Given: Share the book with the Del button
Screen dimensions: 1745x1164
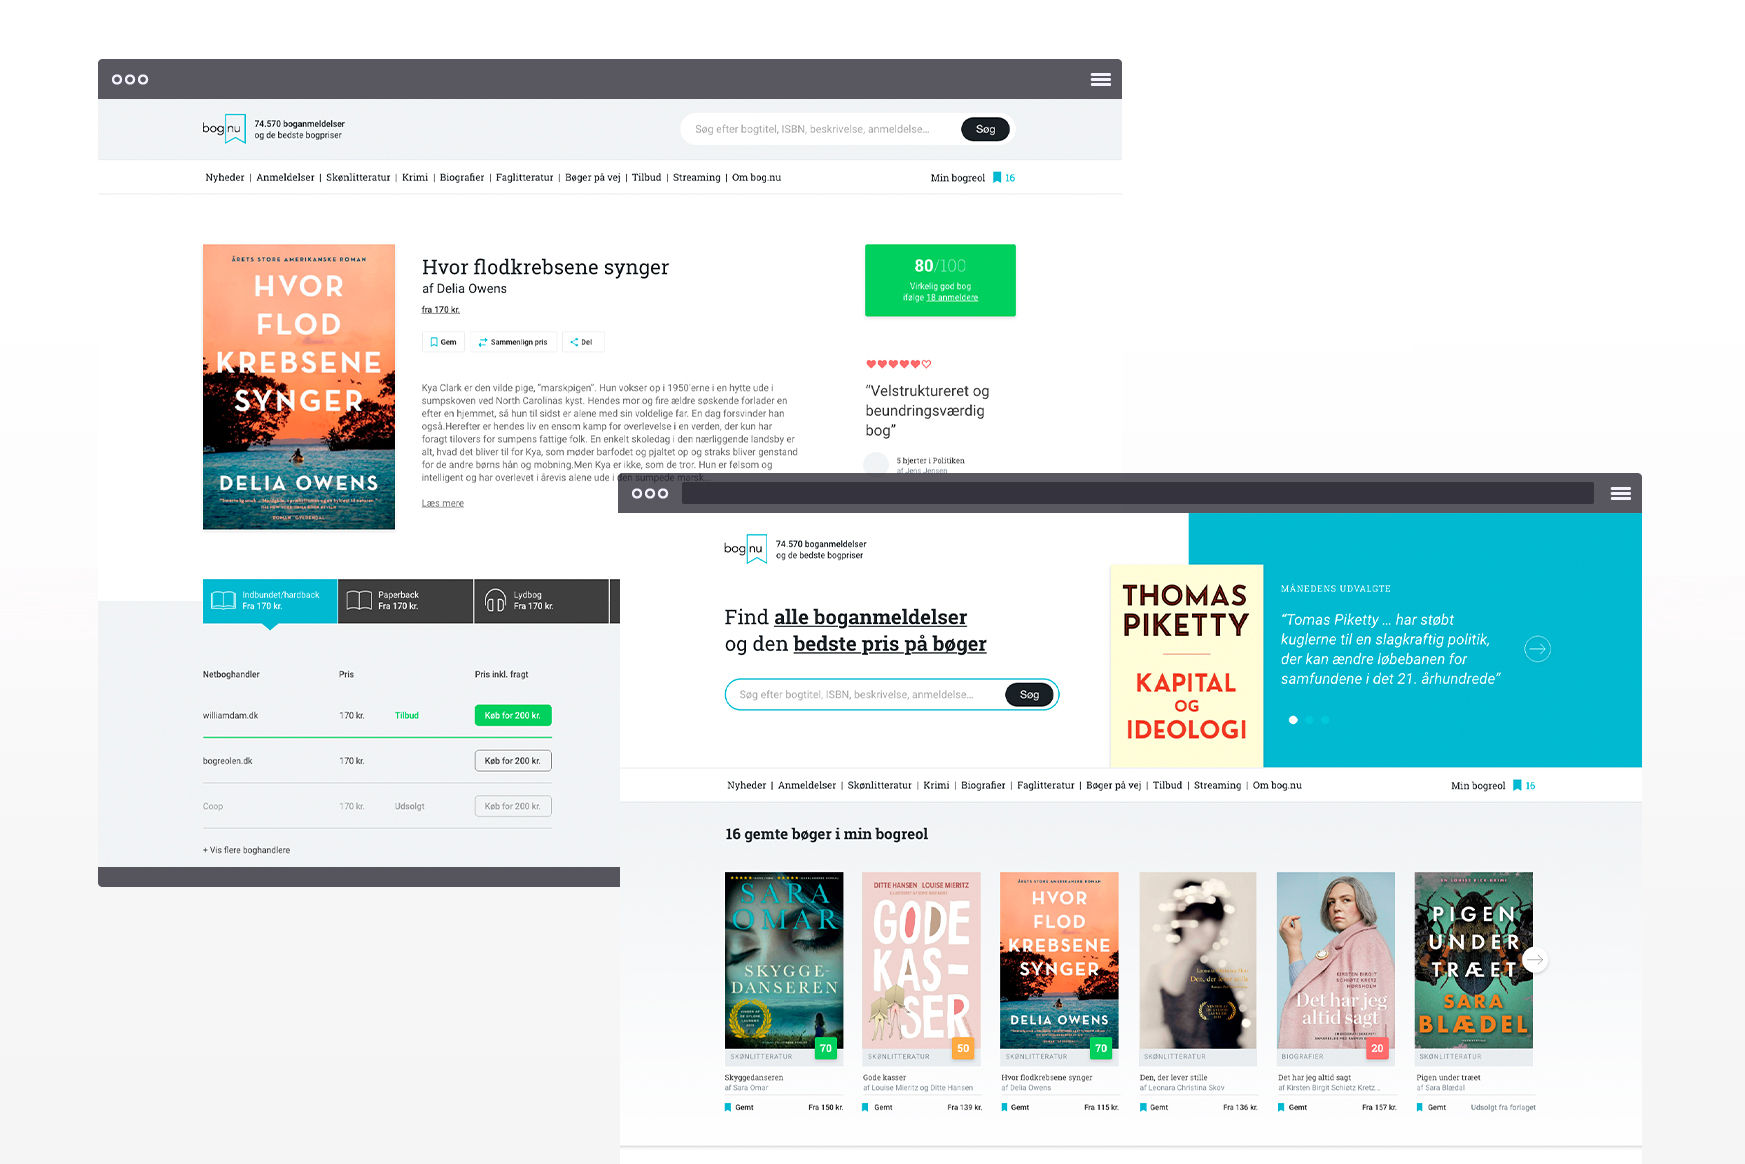Looking at the screenshot, I should [582, 342].
